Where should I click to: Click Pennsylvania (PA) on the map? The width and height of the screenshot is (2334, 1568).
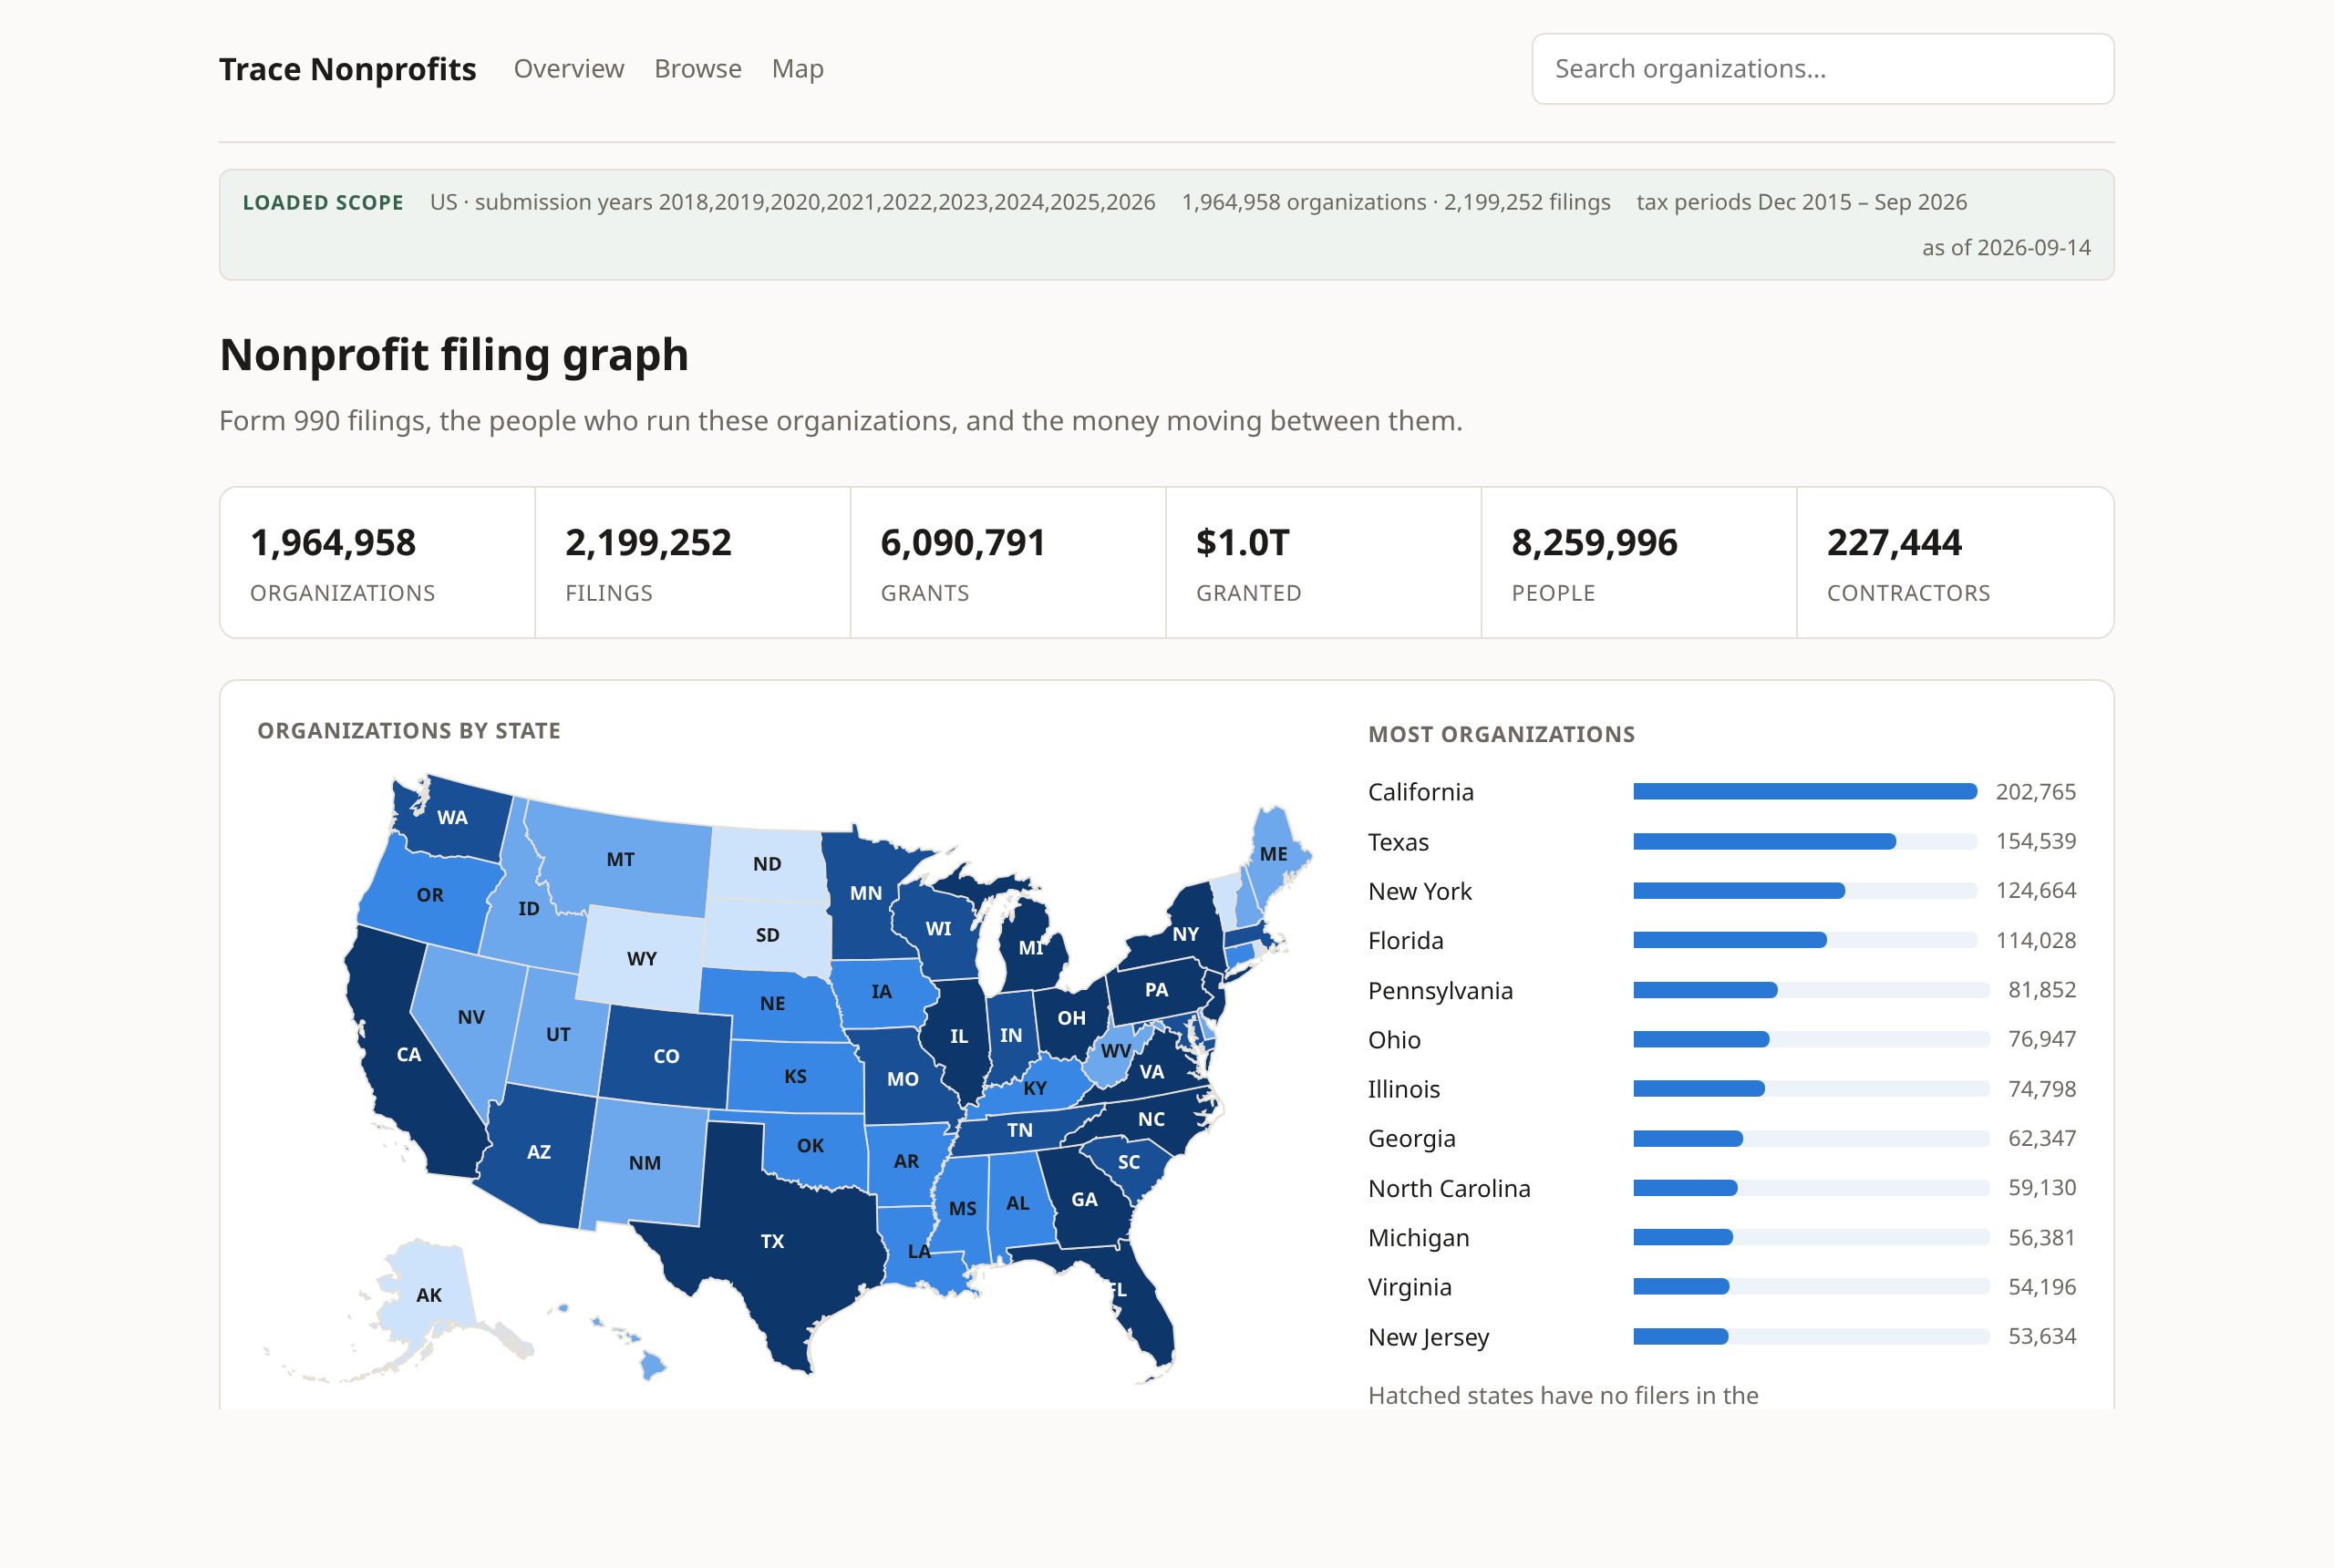[x=1156, y=990]
